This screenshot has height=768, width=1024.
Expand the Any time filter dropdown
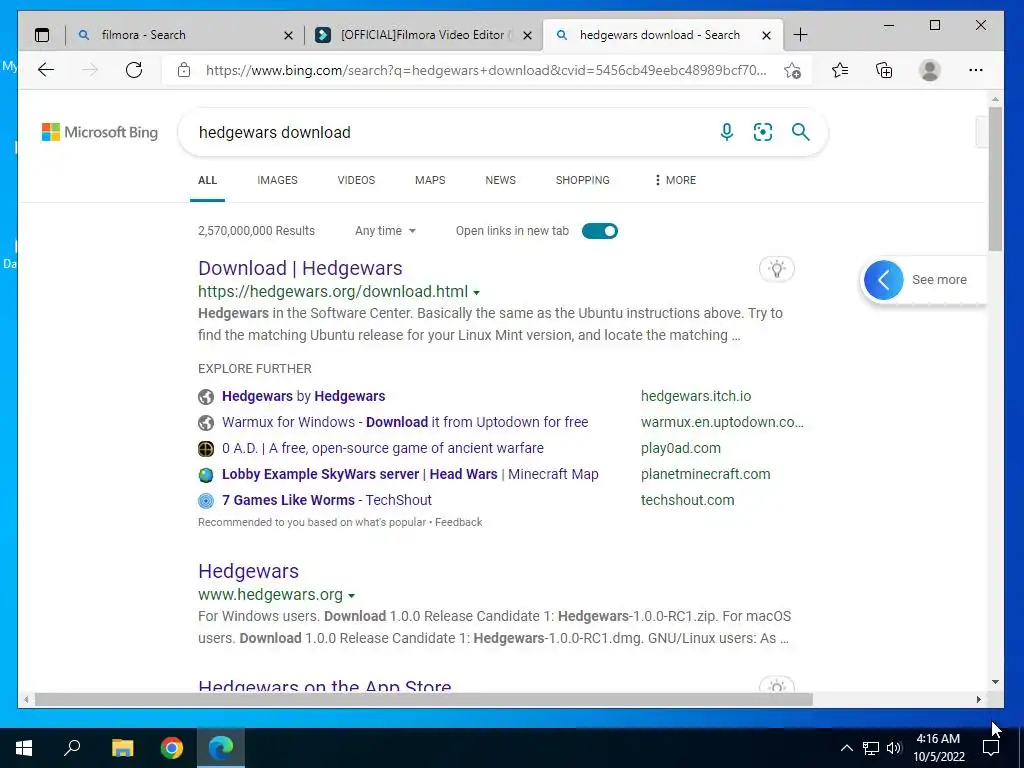[x=385, y=231]
